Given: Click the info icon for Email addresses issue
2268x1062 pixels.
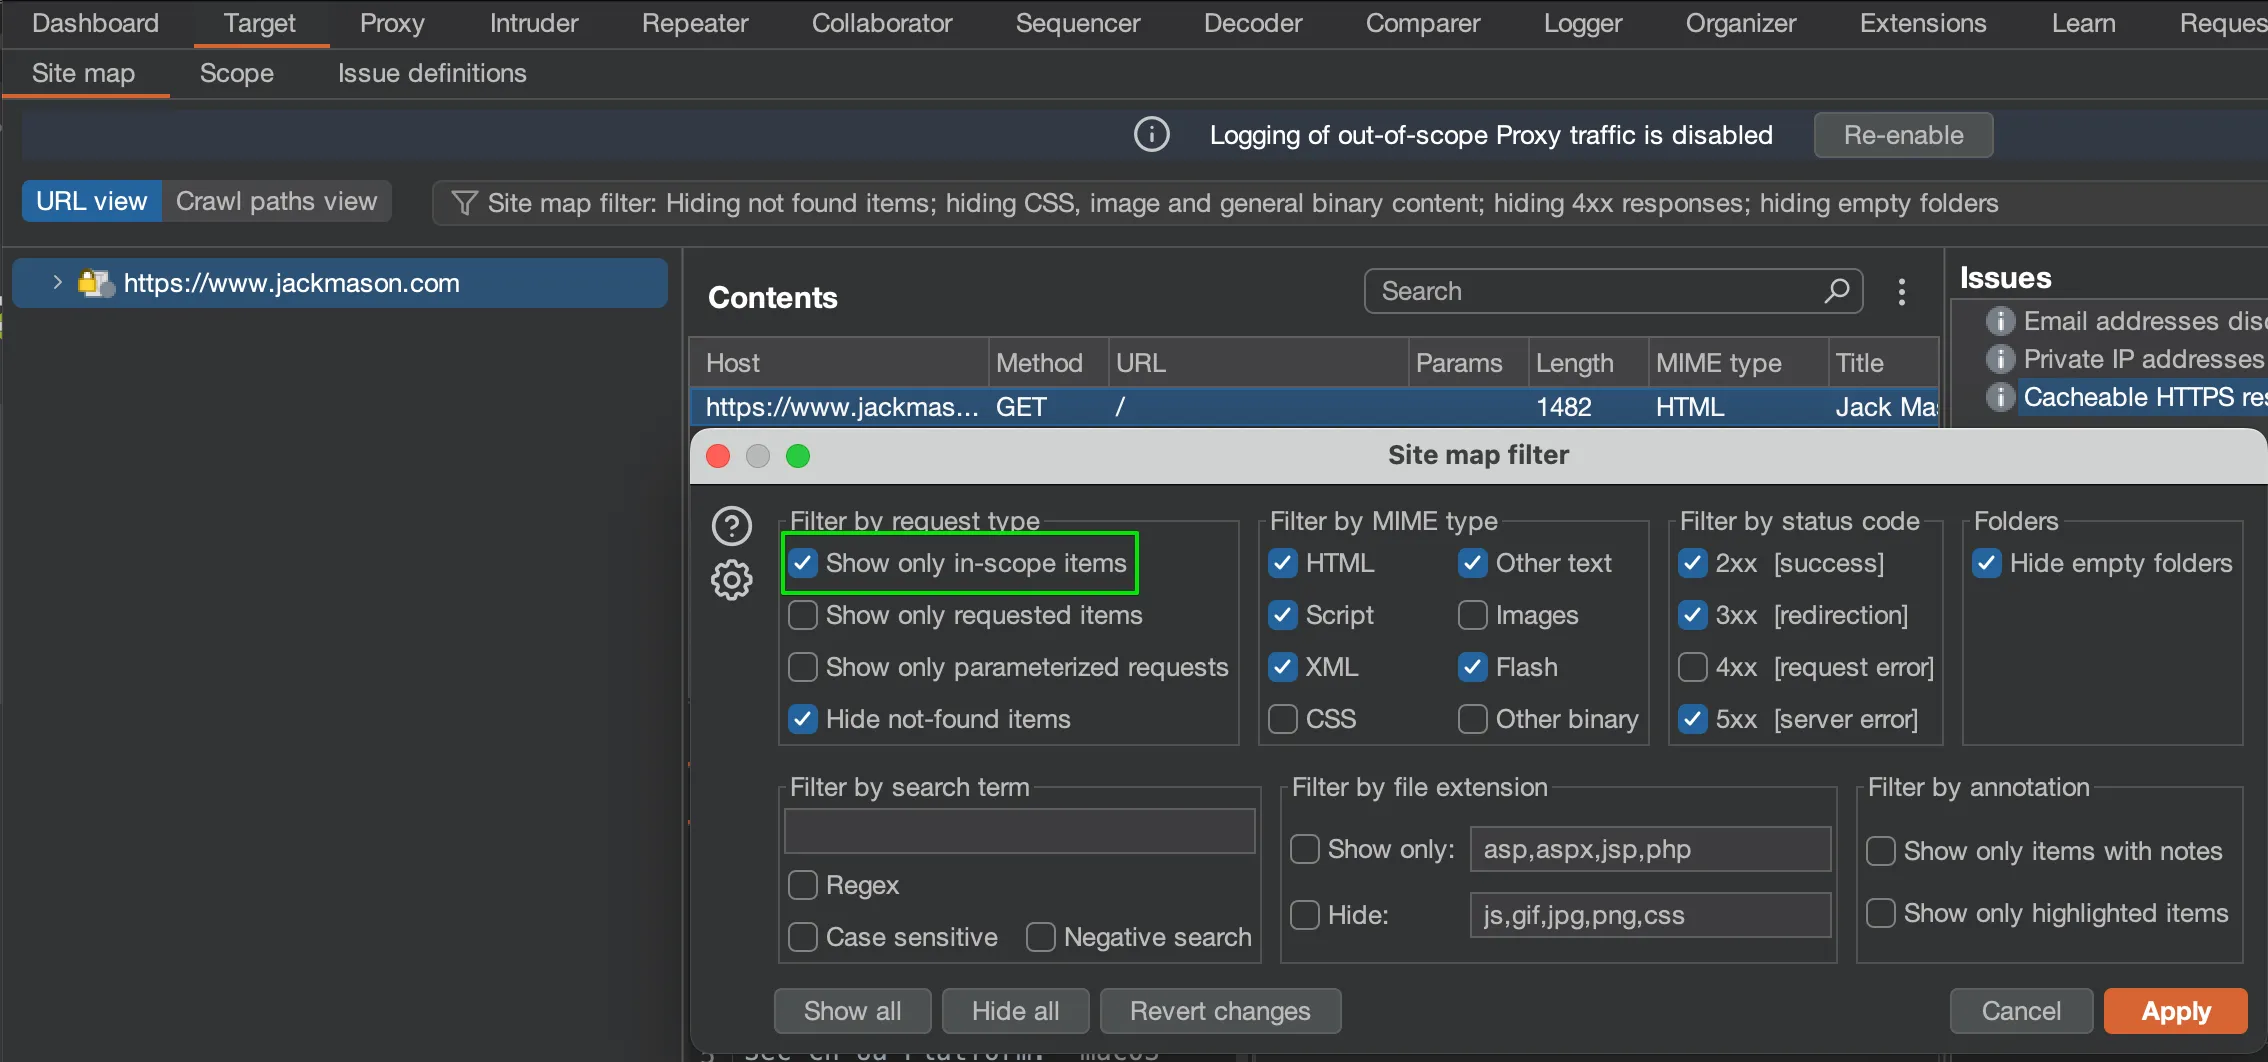Looking at the screenshot, I should tap(1999, 321).
